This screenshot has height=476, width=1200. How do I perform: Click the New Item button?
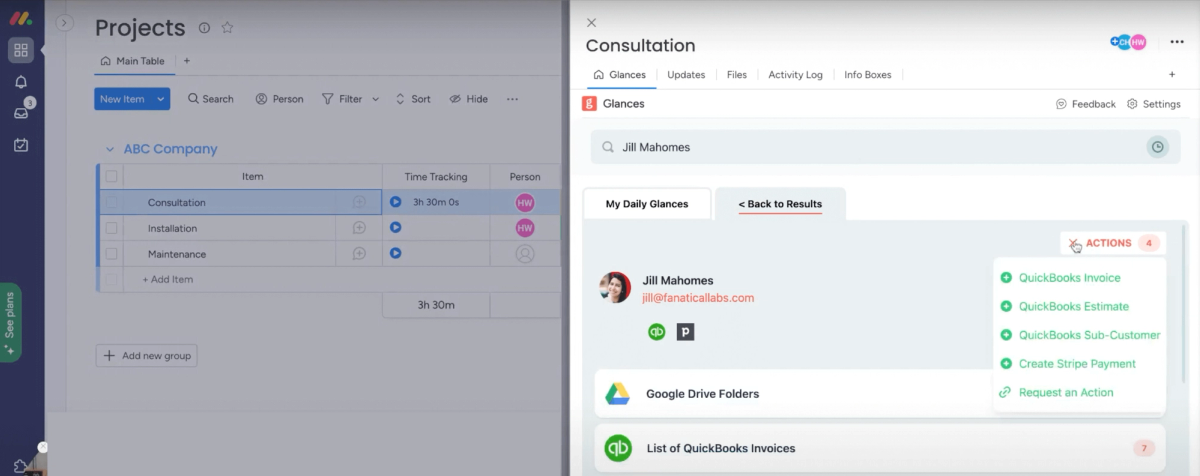[x=122, y=99]
